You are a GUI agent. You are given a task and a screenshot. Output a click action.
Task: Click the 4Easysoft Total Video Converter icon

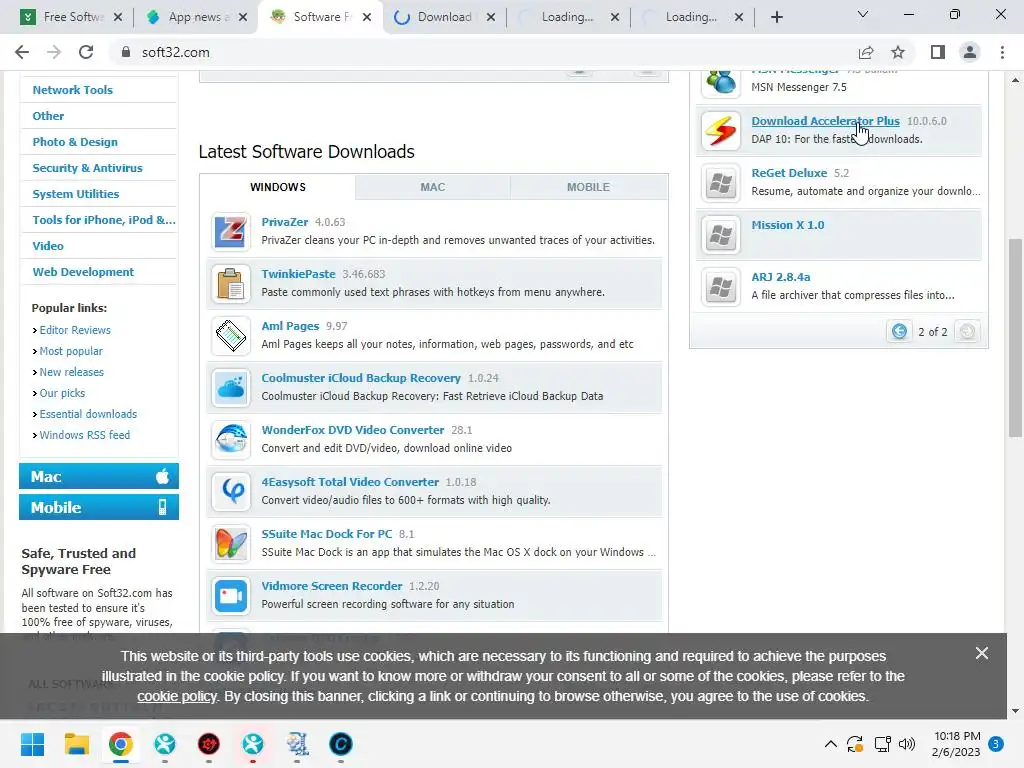[x=231, y=491]
